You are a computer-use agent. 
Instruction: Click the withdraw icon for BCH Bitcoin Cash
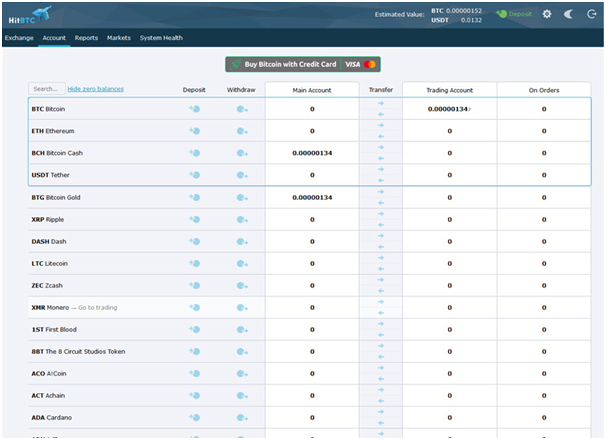point(242,153)
